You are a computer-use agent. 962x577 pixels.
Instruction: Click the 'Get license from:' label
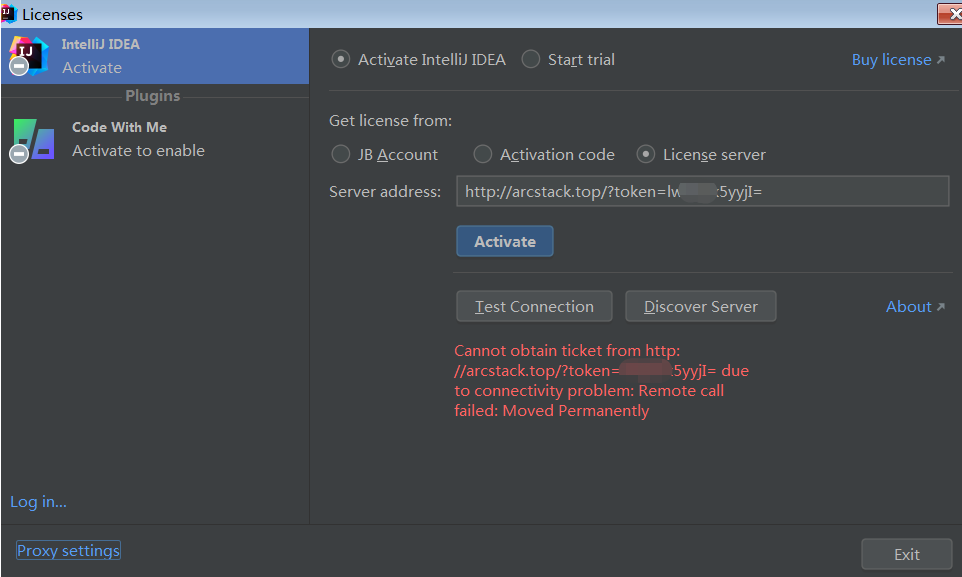pyautogui.click(x=390, y=121)
